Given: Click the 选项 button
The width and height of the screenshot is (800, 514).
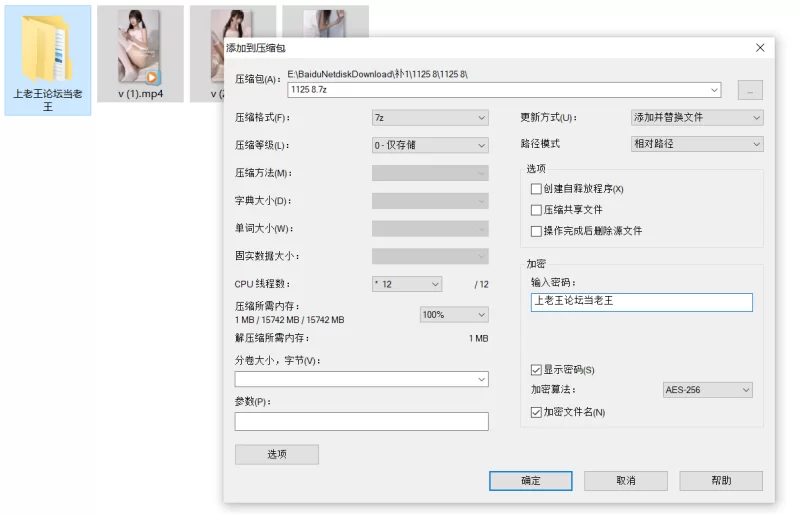Looking at the screenshot, I should 277,454.
